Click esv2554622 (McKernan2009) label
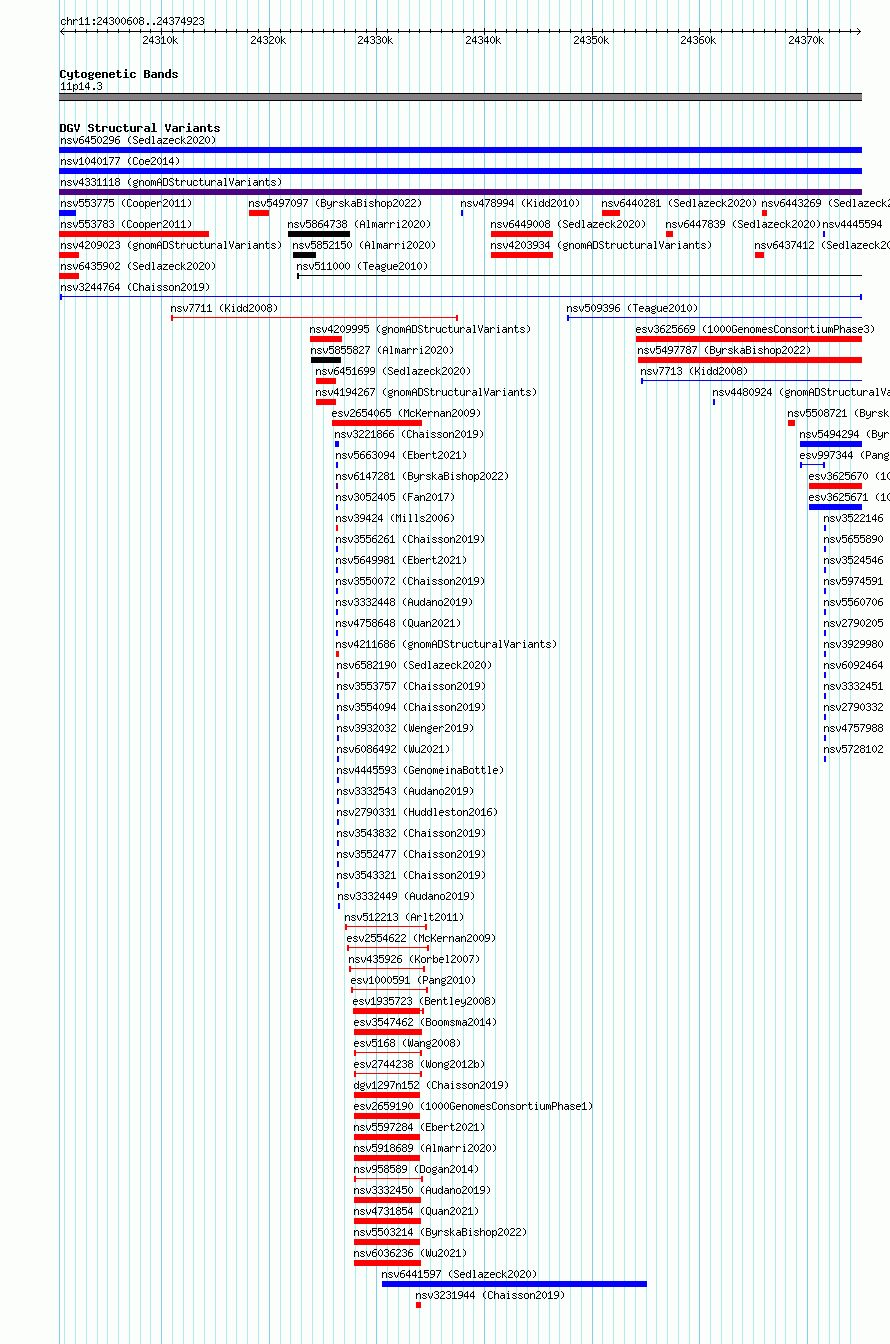Screen dimensions: 890x1344 421,938
